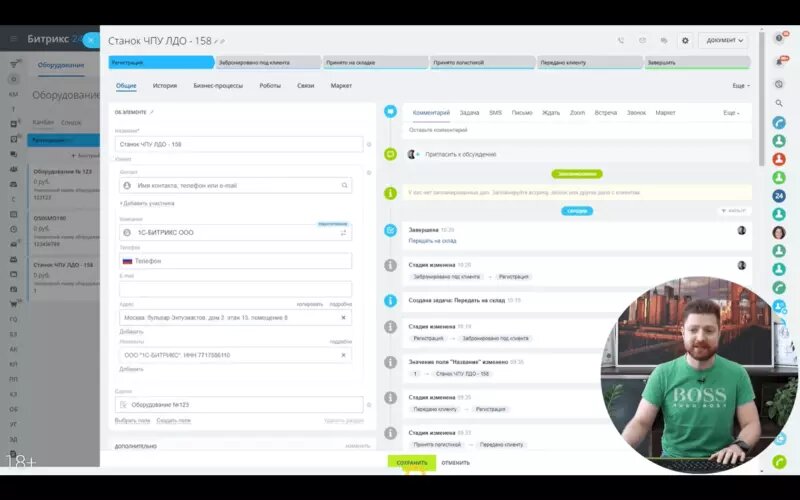Click the empty E-mail input field

(235, 289)
